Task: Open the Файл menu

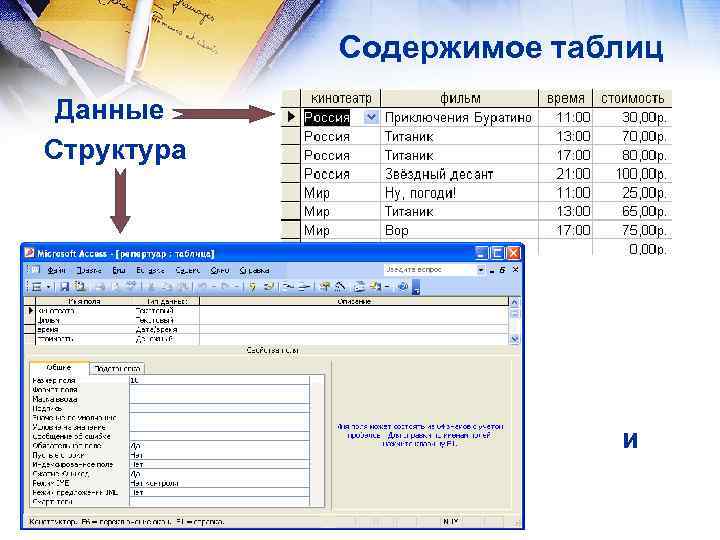Action: point(56,270)
